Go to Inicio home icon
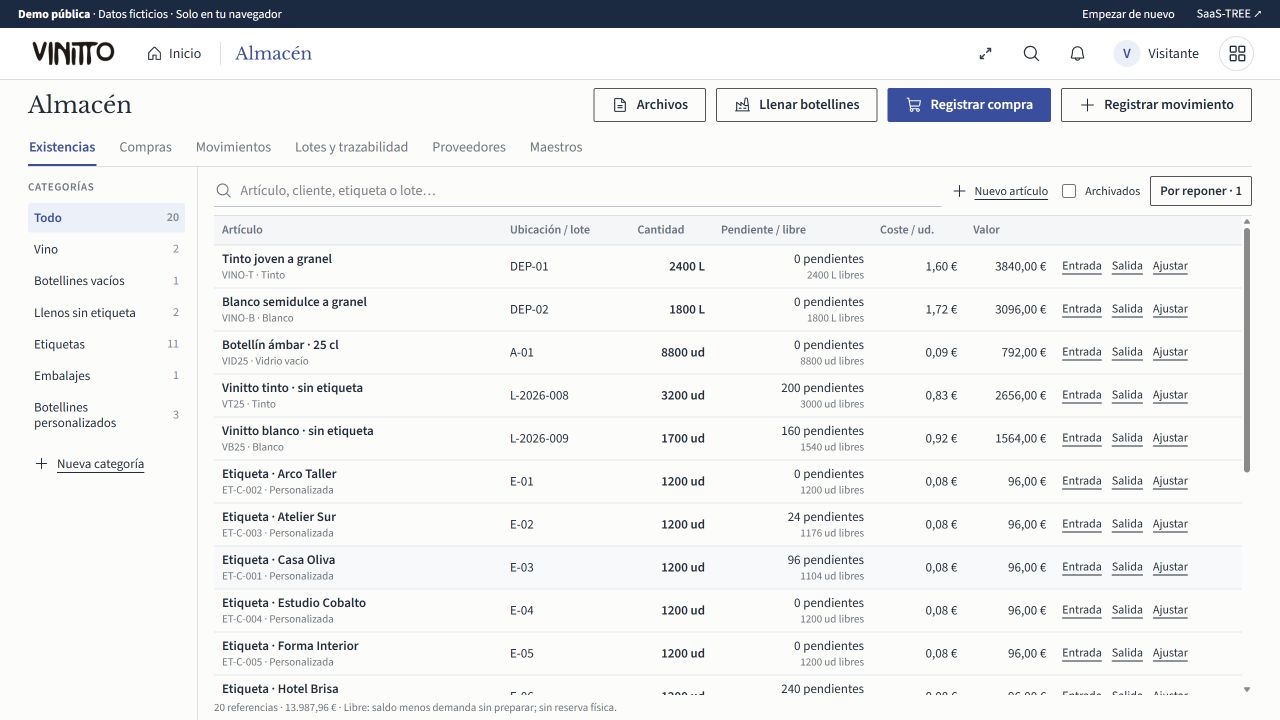 coord(154,54)
